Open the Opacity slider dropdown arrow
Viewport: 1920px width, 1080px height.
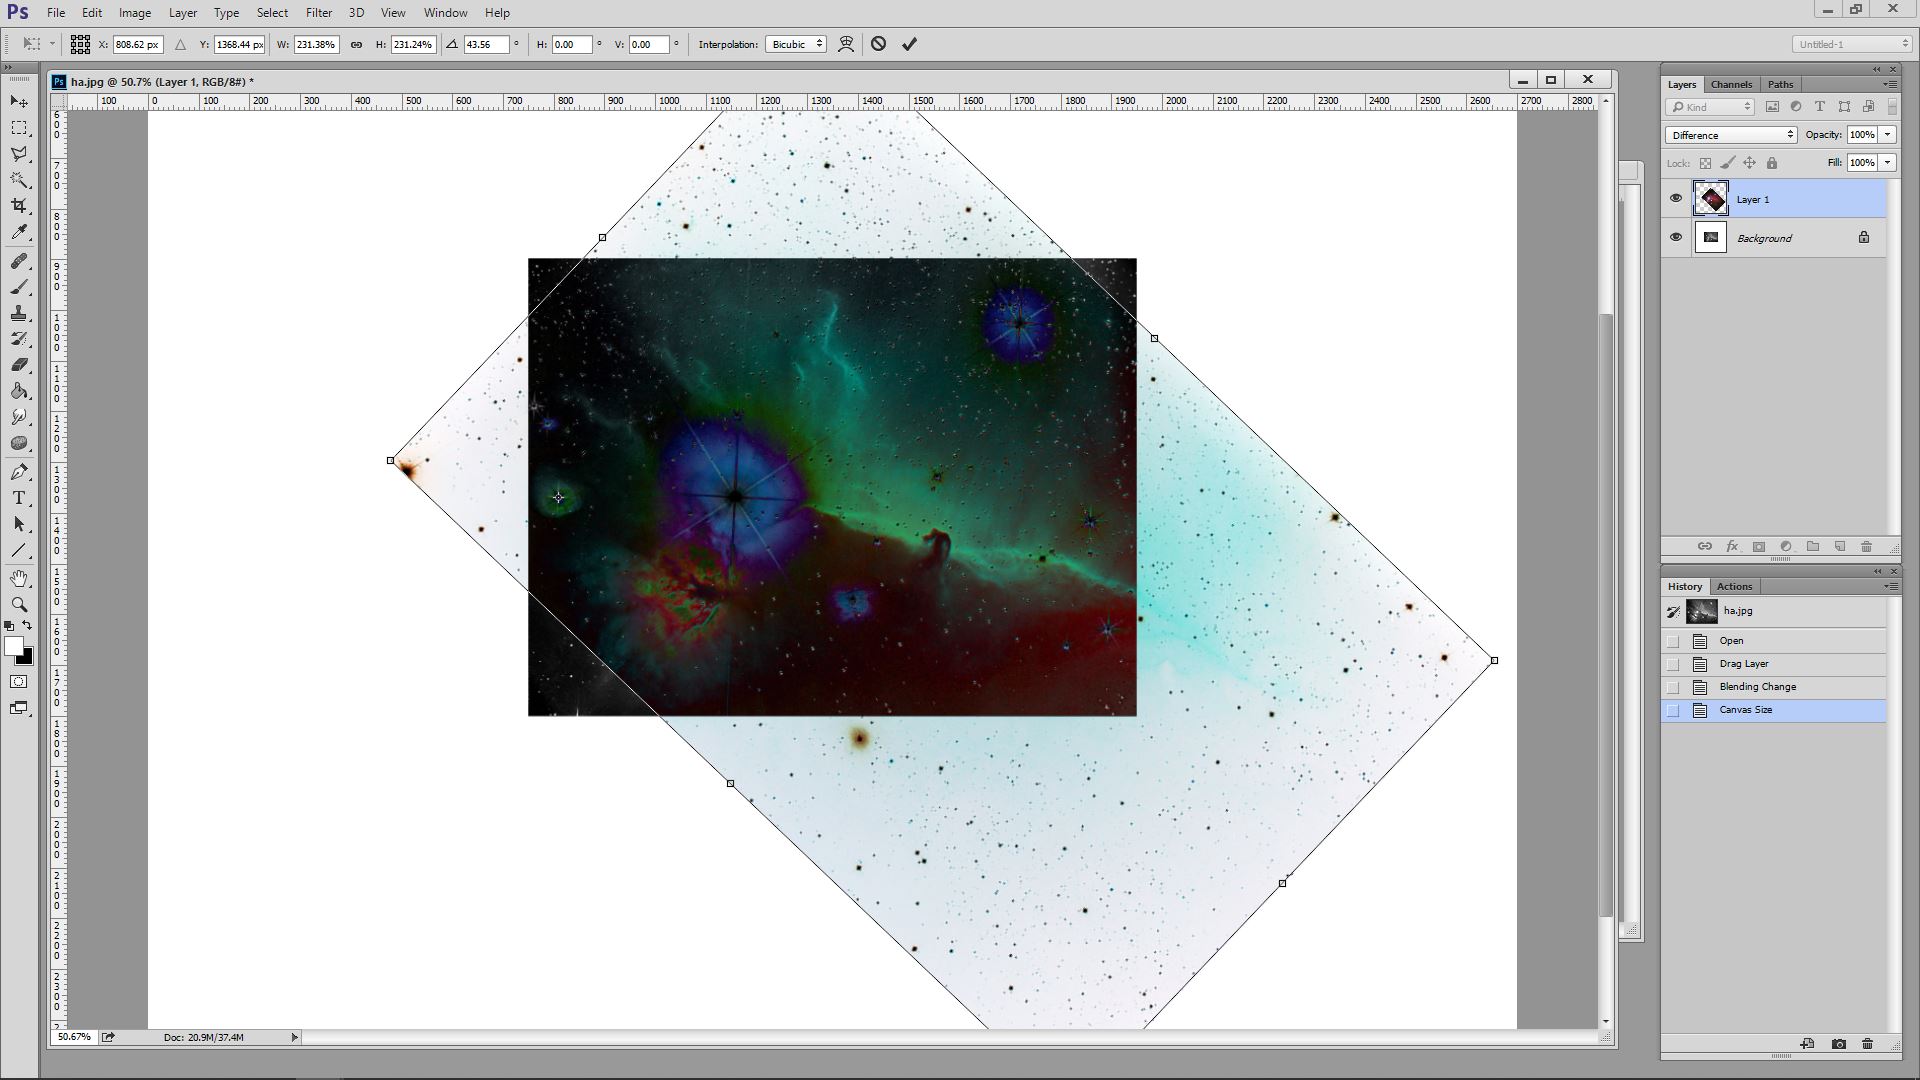click(1887, 135)
